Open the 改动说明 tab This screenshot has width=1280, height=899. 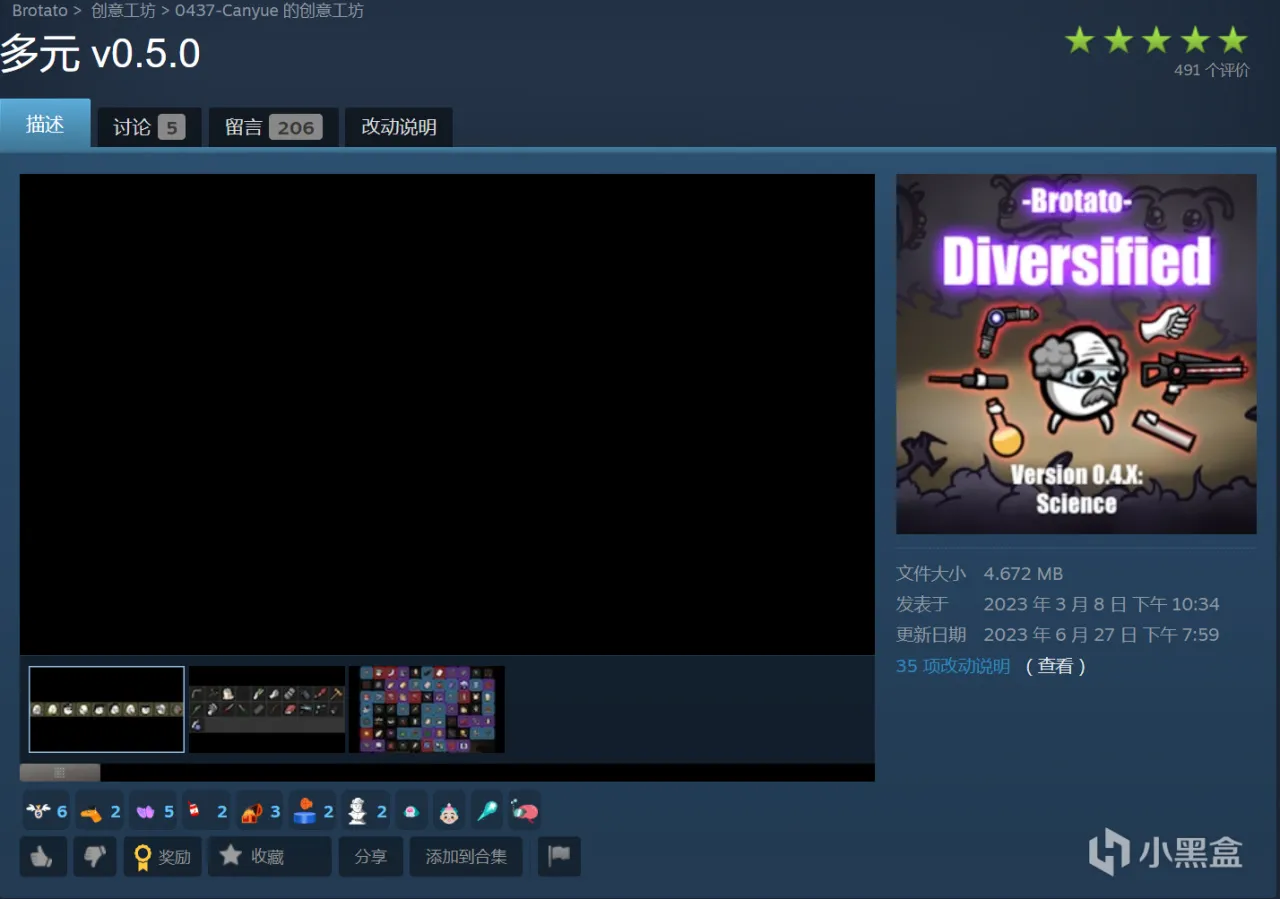coord(399,127)
